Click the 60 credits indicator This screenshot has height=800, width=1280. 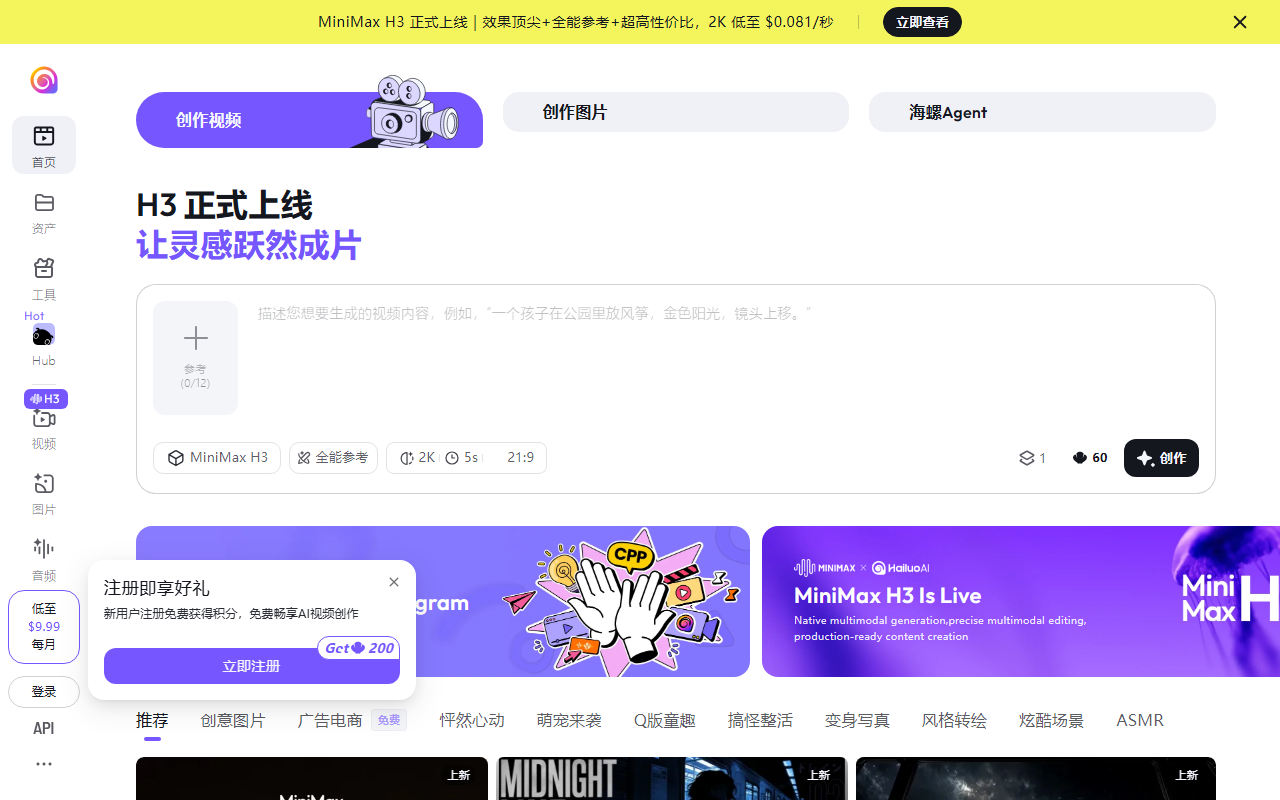click(1090, 458)
